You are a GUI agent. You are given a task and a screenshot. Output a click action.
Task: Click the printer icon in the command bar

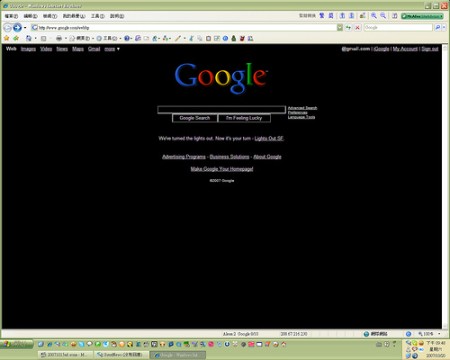click(x=59, y=39)
